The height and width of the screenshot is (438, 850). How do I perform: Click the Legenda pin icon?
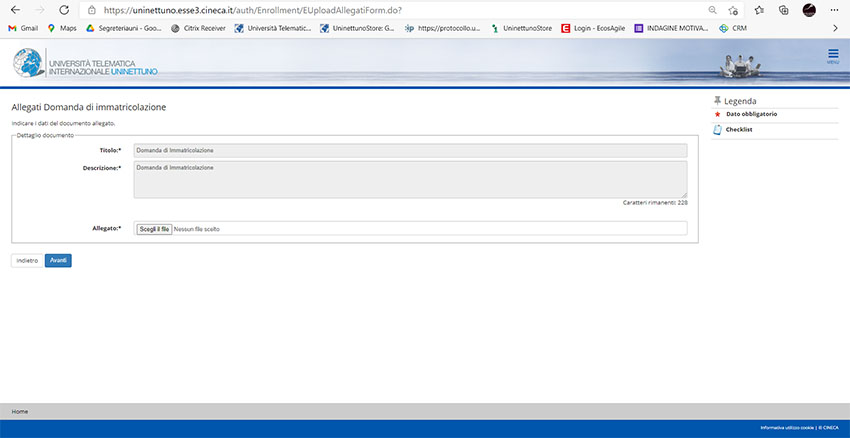(717, 101)
